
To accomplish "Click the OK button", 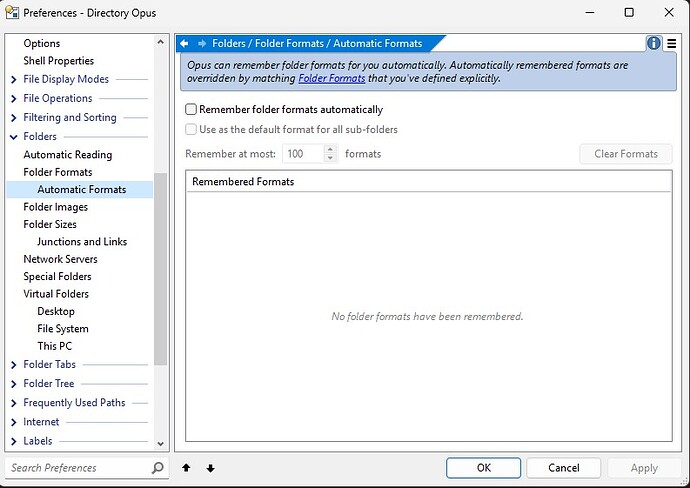I will point(483,468).
